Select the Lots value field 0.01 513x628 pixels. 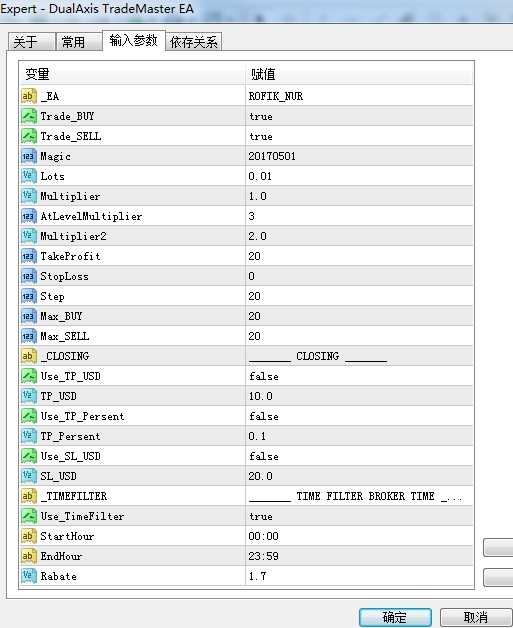(359, 176)
